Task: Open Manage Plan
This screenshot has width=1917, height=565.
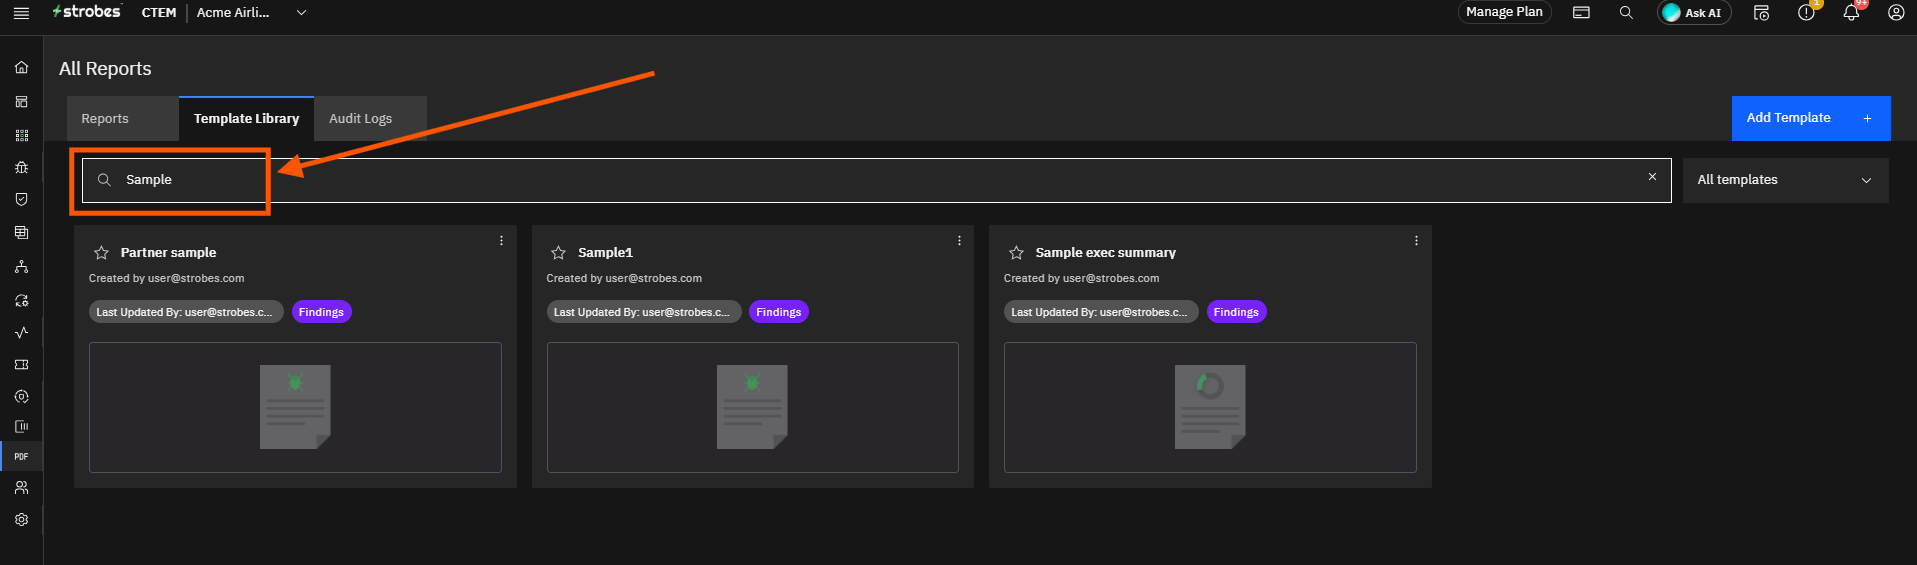Action: point(1504,12)
